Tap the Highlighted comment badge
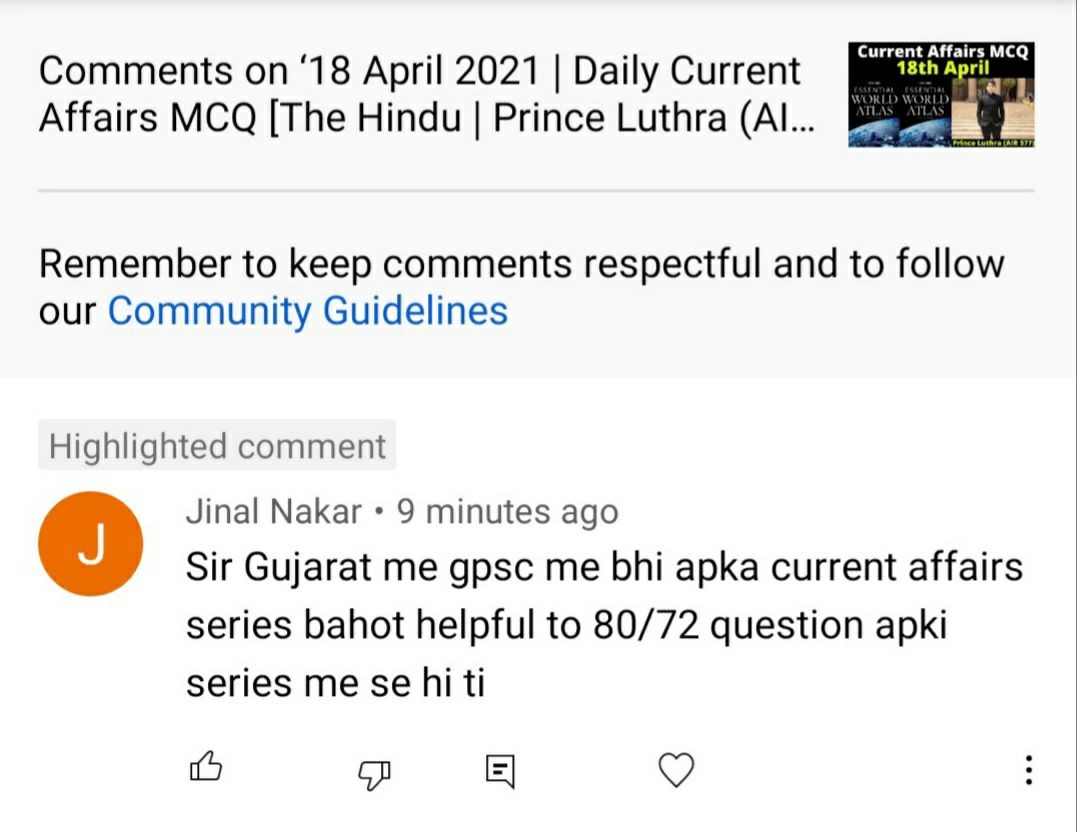Screen dimensions: 1077x832 click(x=217, y=446)
